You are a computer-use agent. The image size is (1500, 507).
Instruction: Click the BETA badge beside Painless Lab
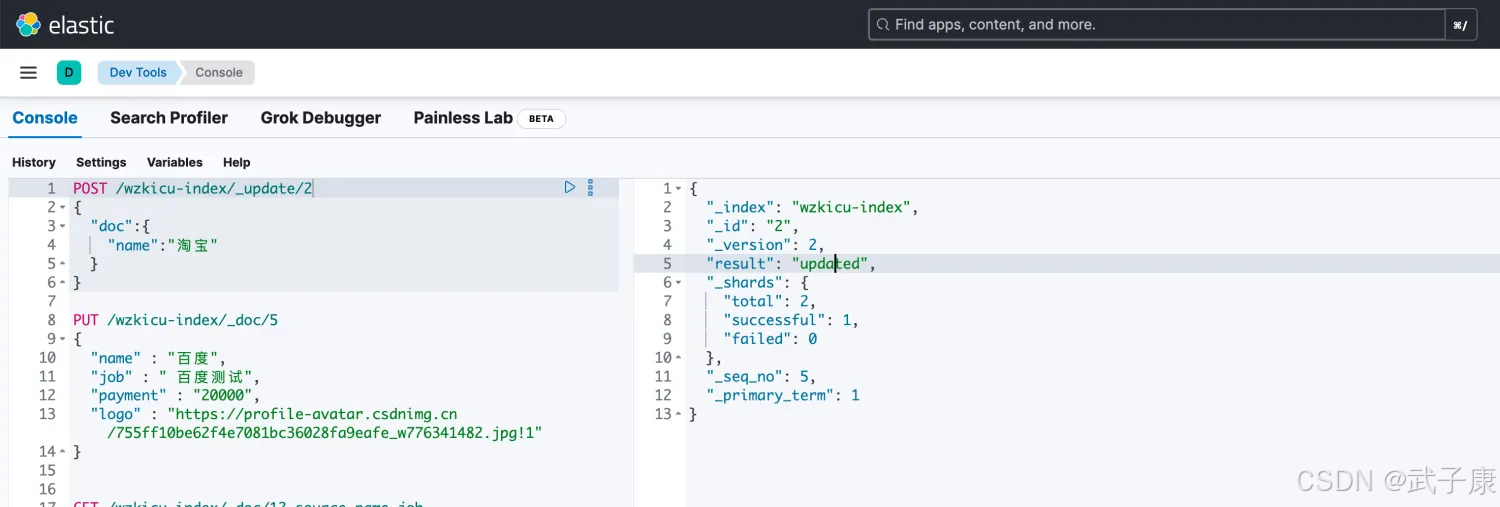pos(541,118)
